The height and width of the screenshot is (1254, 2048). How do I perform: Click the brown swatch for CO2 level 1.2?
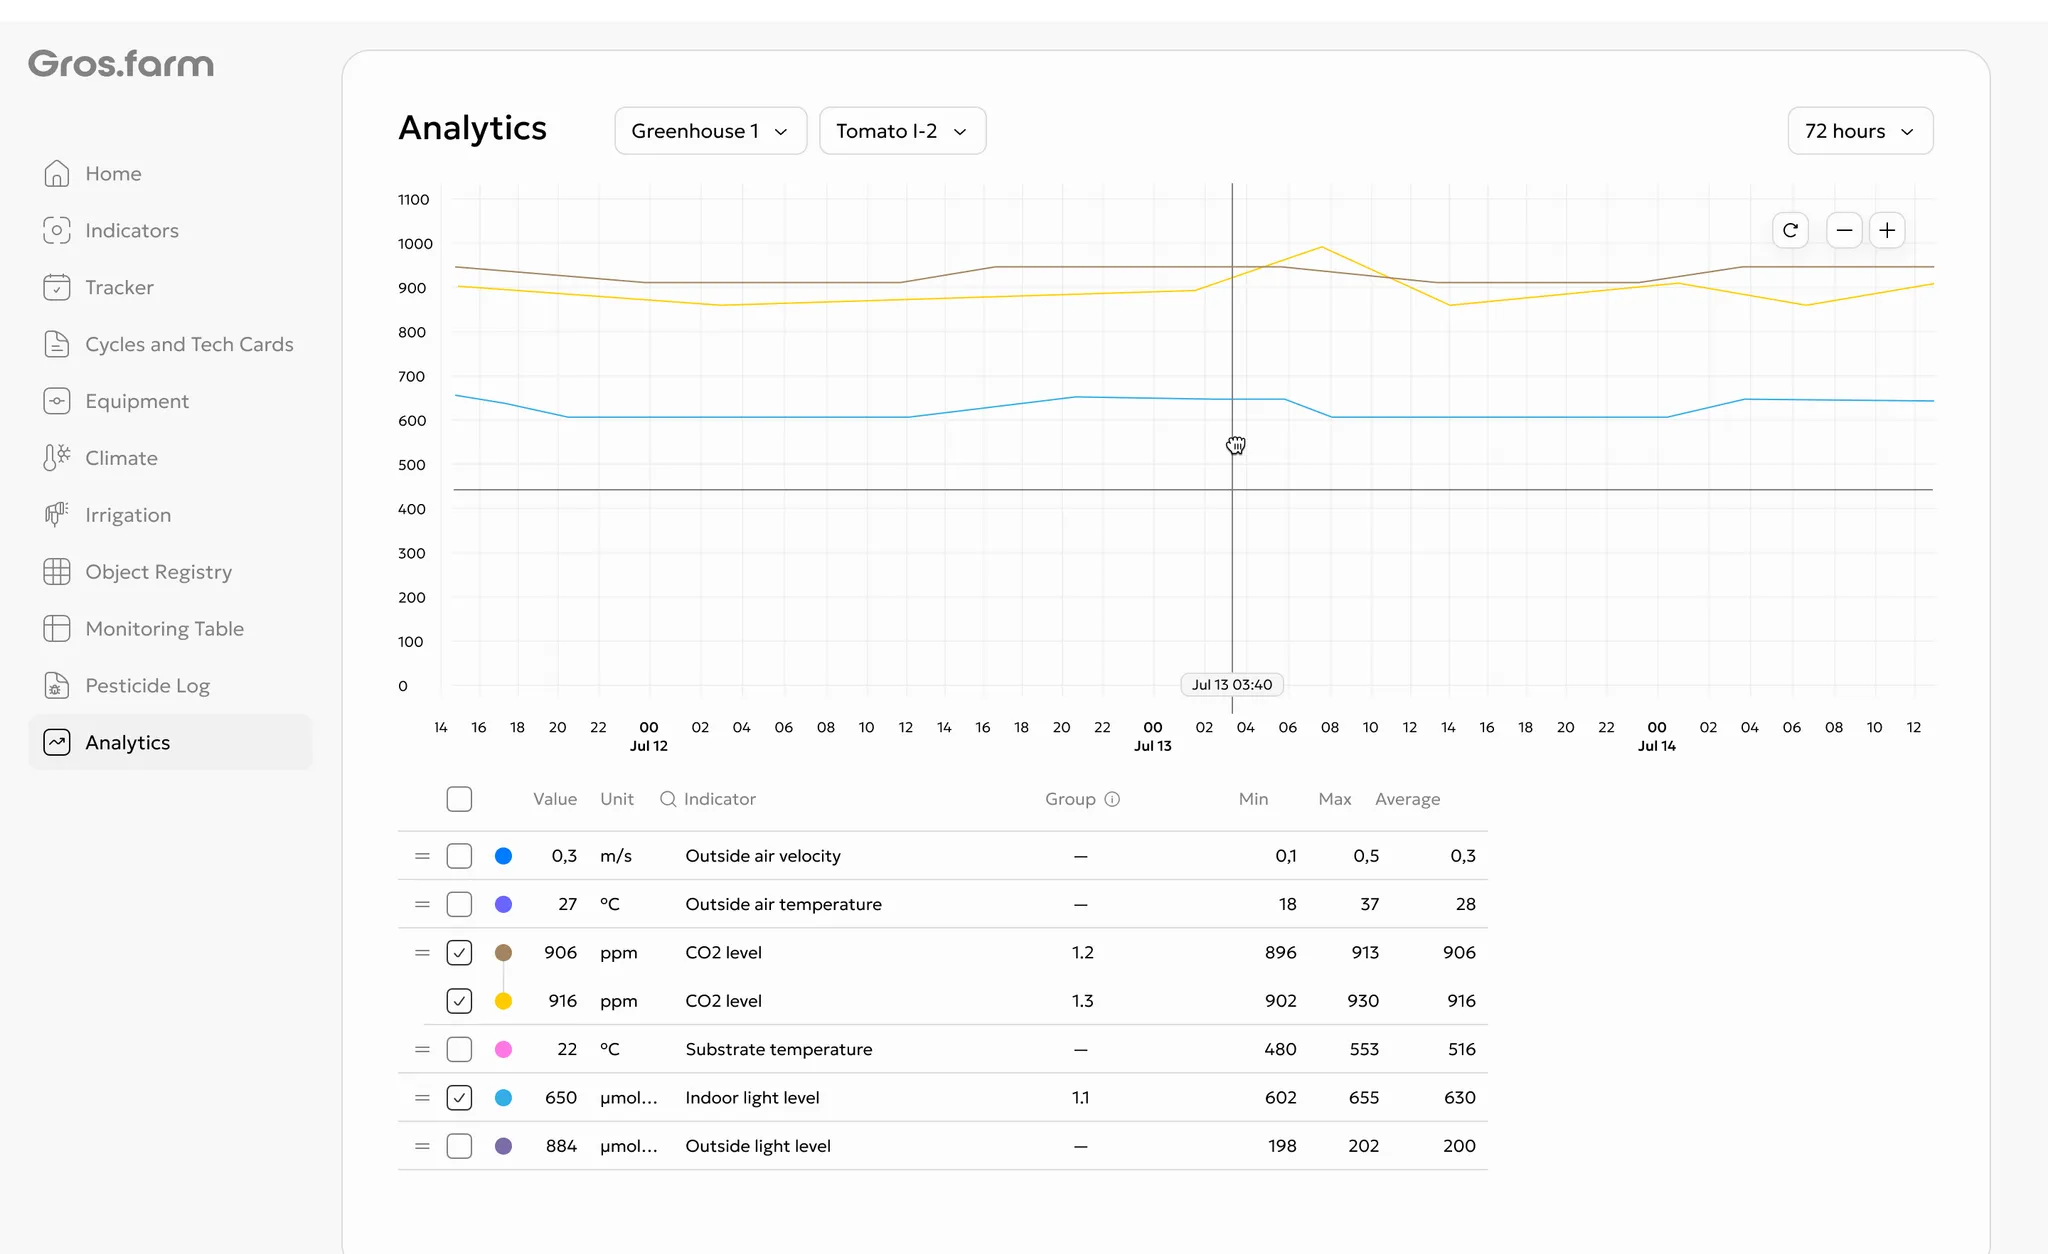(504, 953)
